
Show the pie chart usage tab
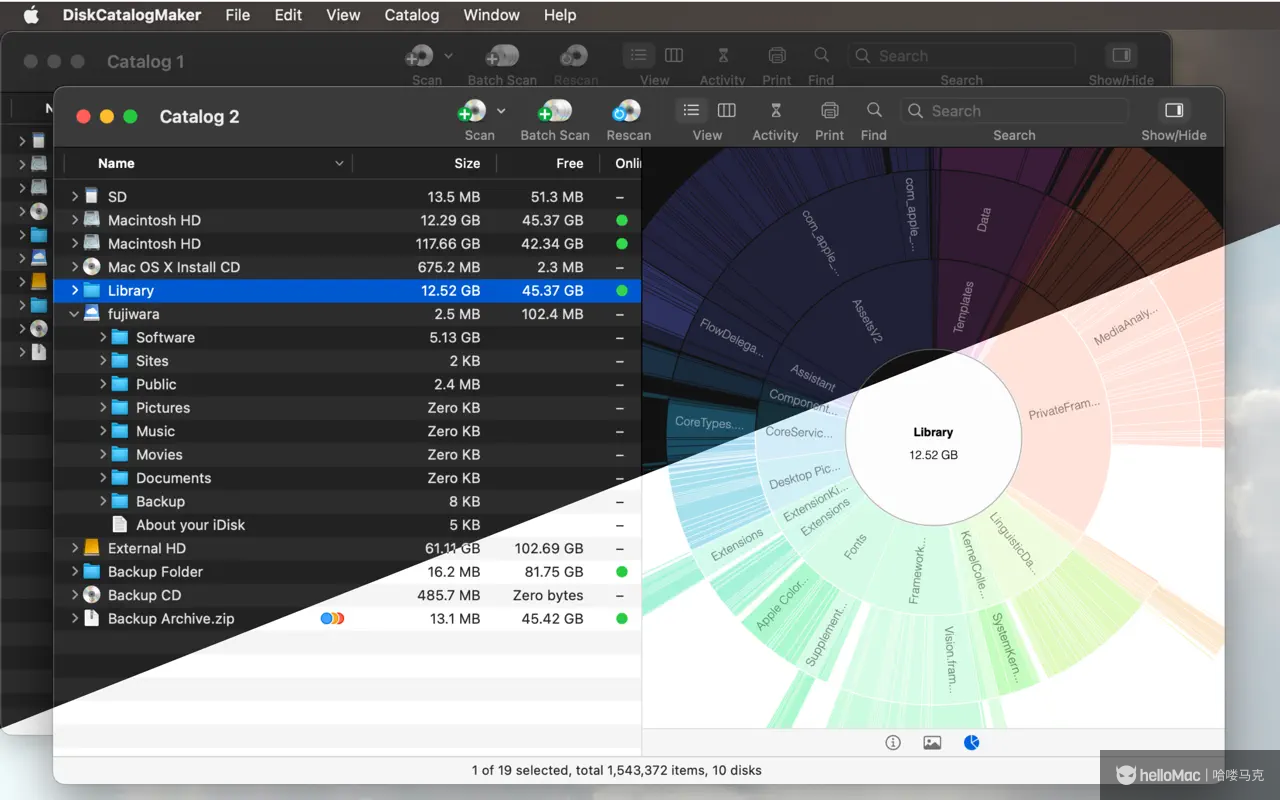(972, 742)
